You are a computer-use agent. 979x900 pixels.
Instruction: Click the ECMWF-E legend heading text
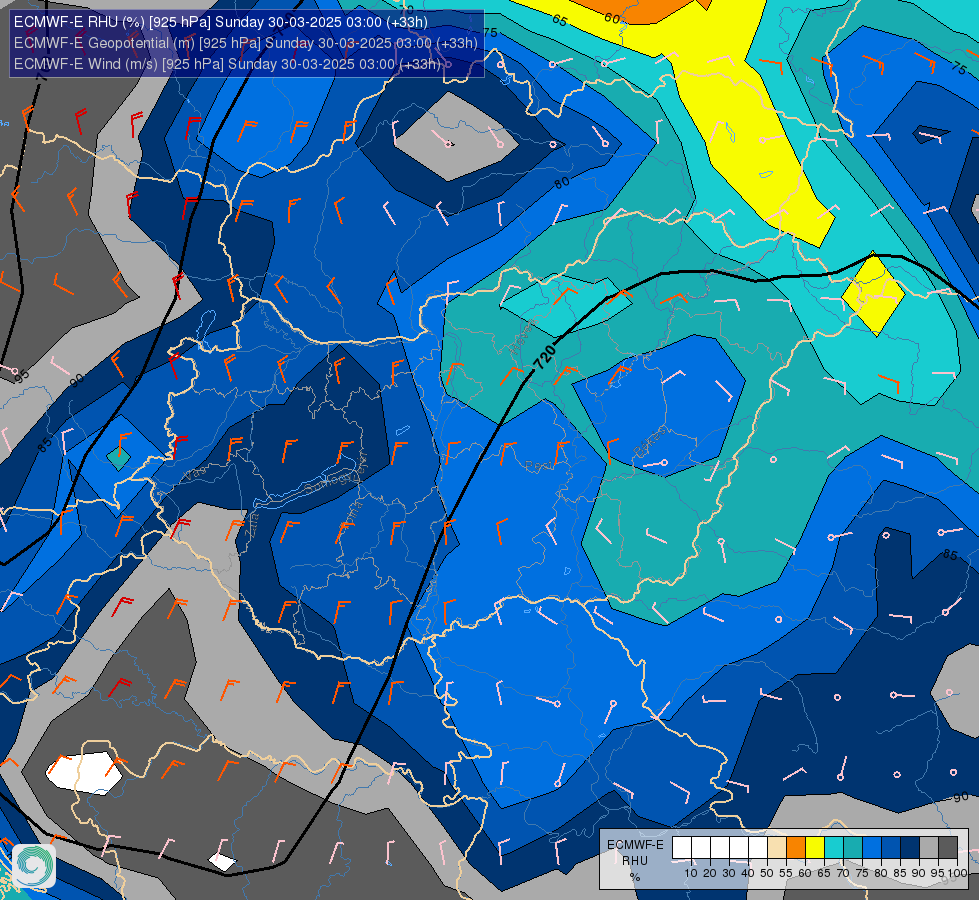[x=635, y=844]
